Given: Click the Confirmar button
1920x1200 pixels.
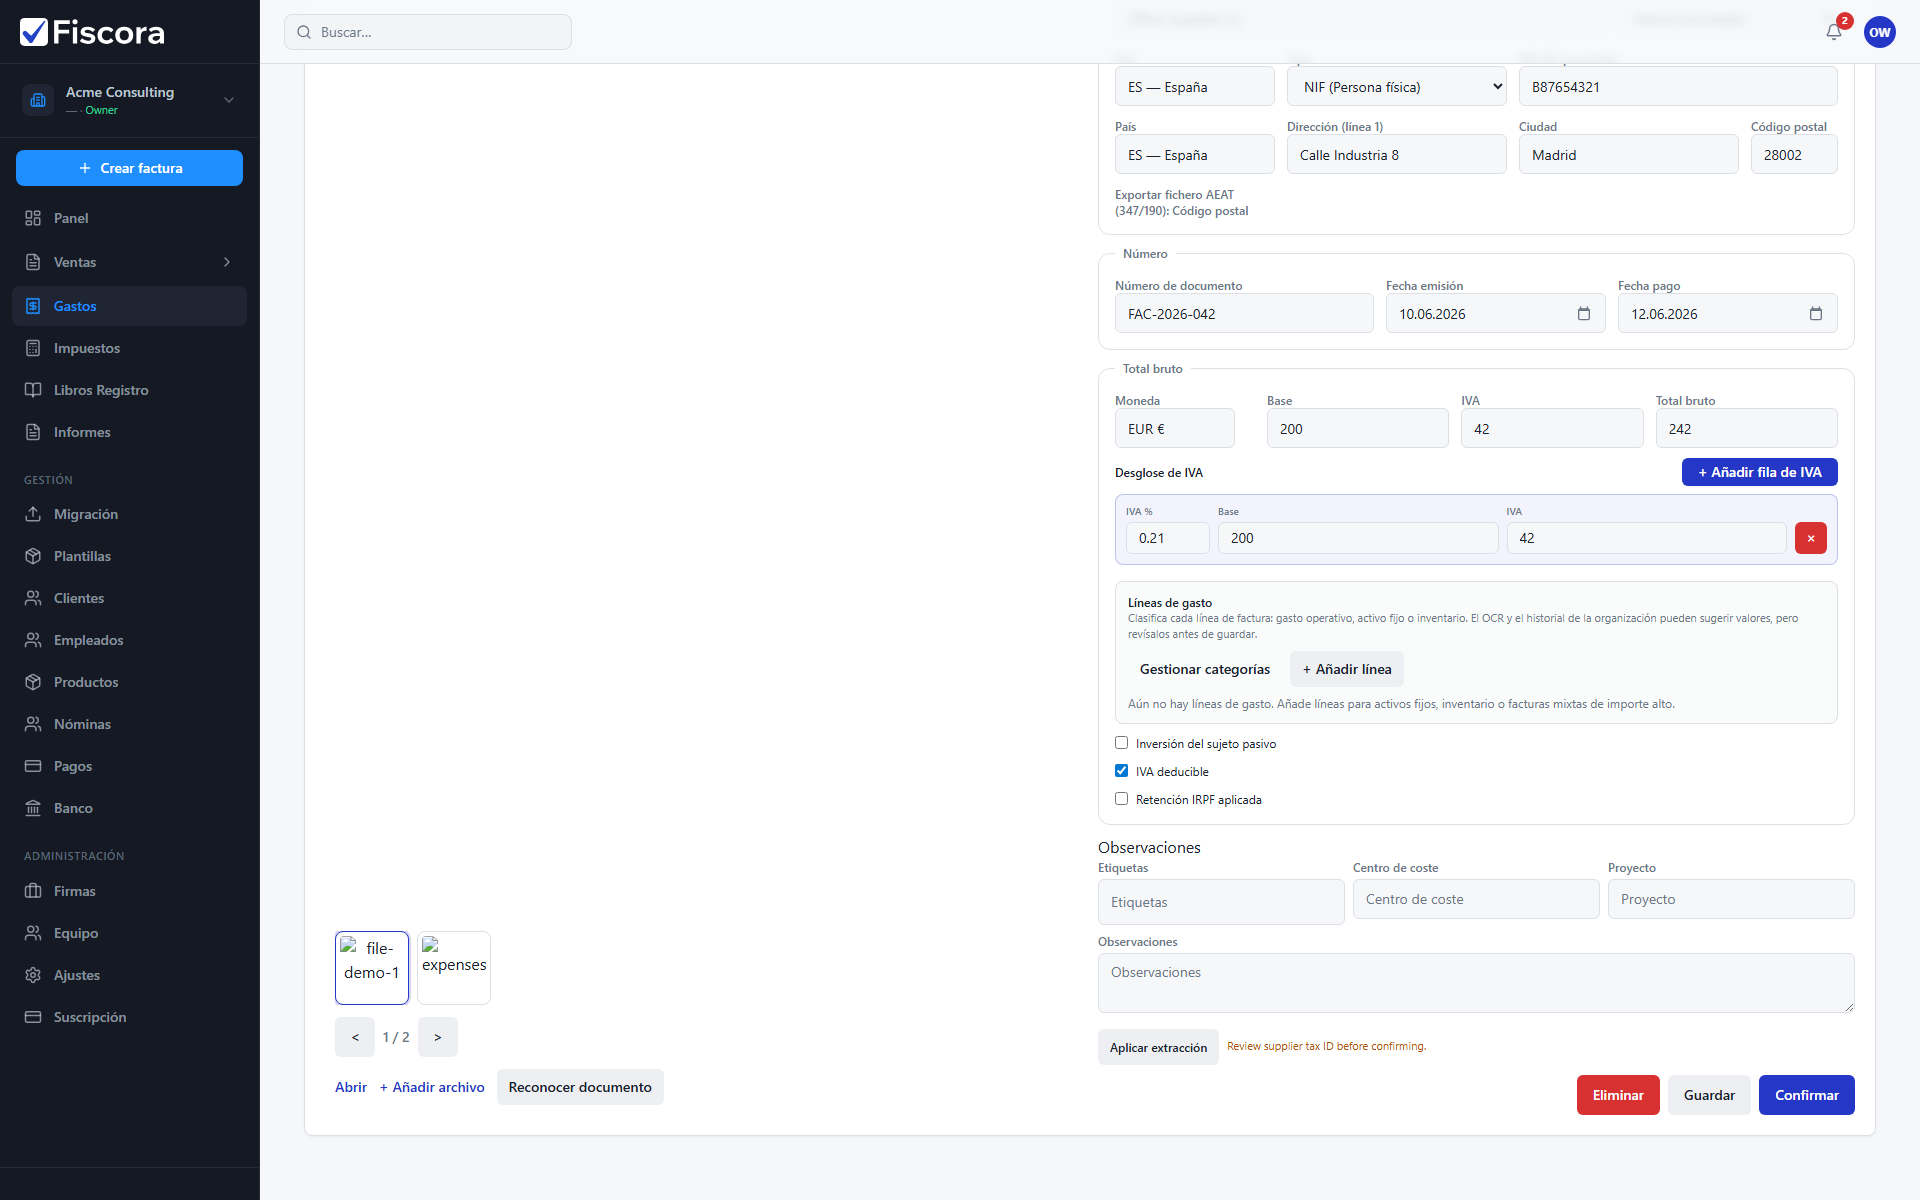Looking at the screenshot, I should click(x=1806, y=1095).
